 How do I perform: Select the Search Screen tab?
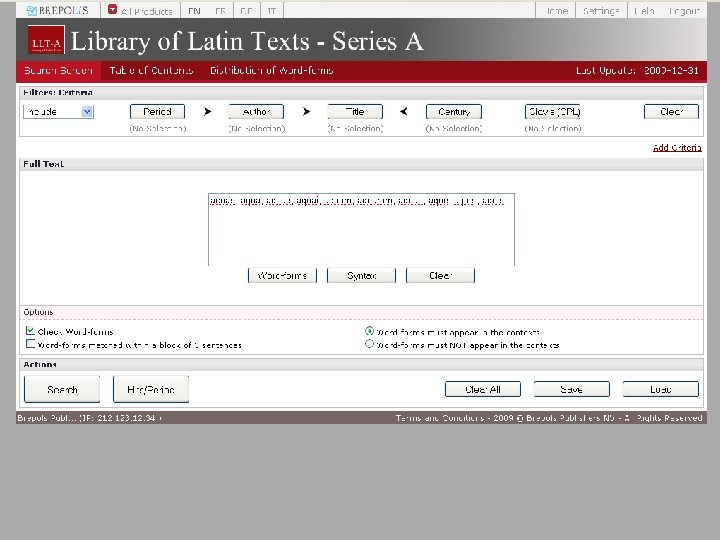pyautogui.click(x=58, y=70)
